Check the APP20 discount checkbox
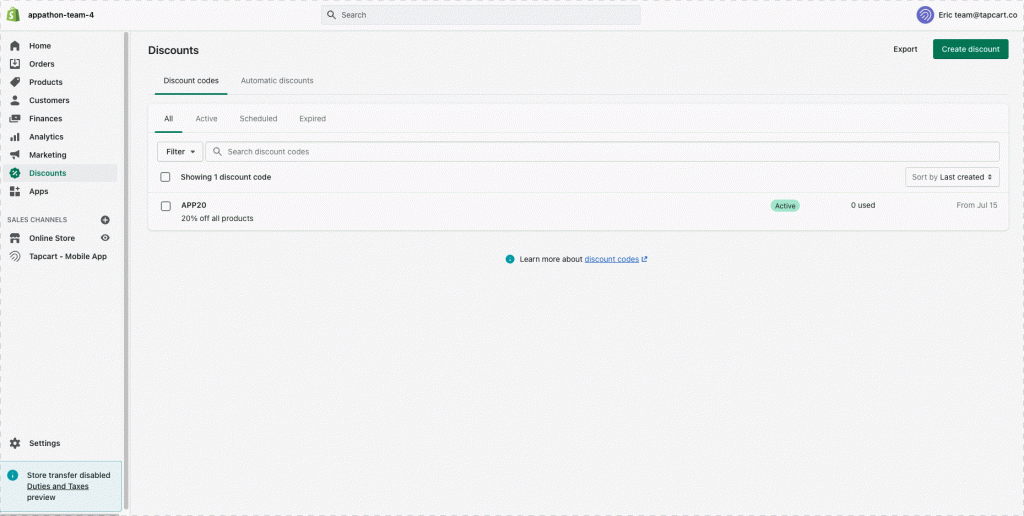 click(166, 206)
